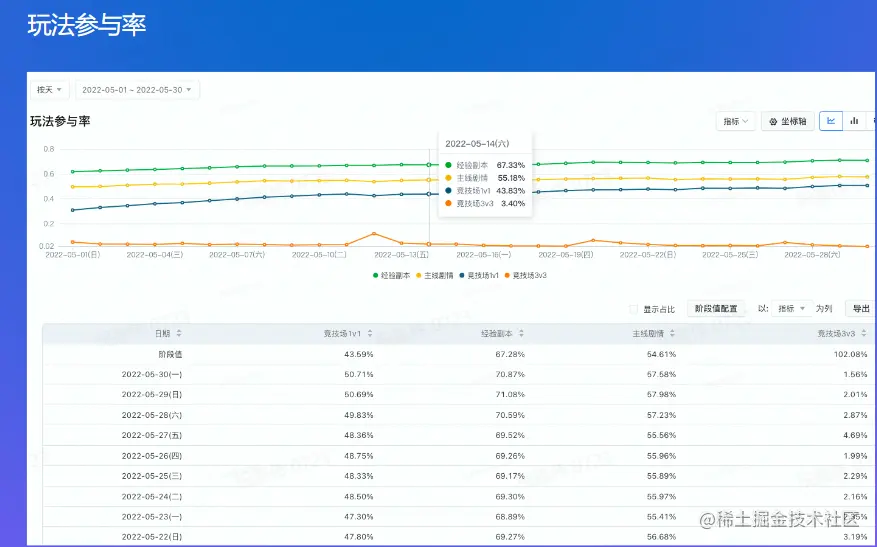This screenshot has height=547, width=877.
Task: Select the 2022-05-14 orange 3v3 data point
Action: click(x=429, y=244)
